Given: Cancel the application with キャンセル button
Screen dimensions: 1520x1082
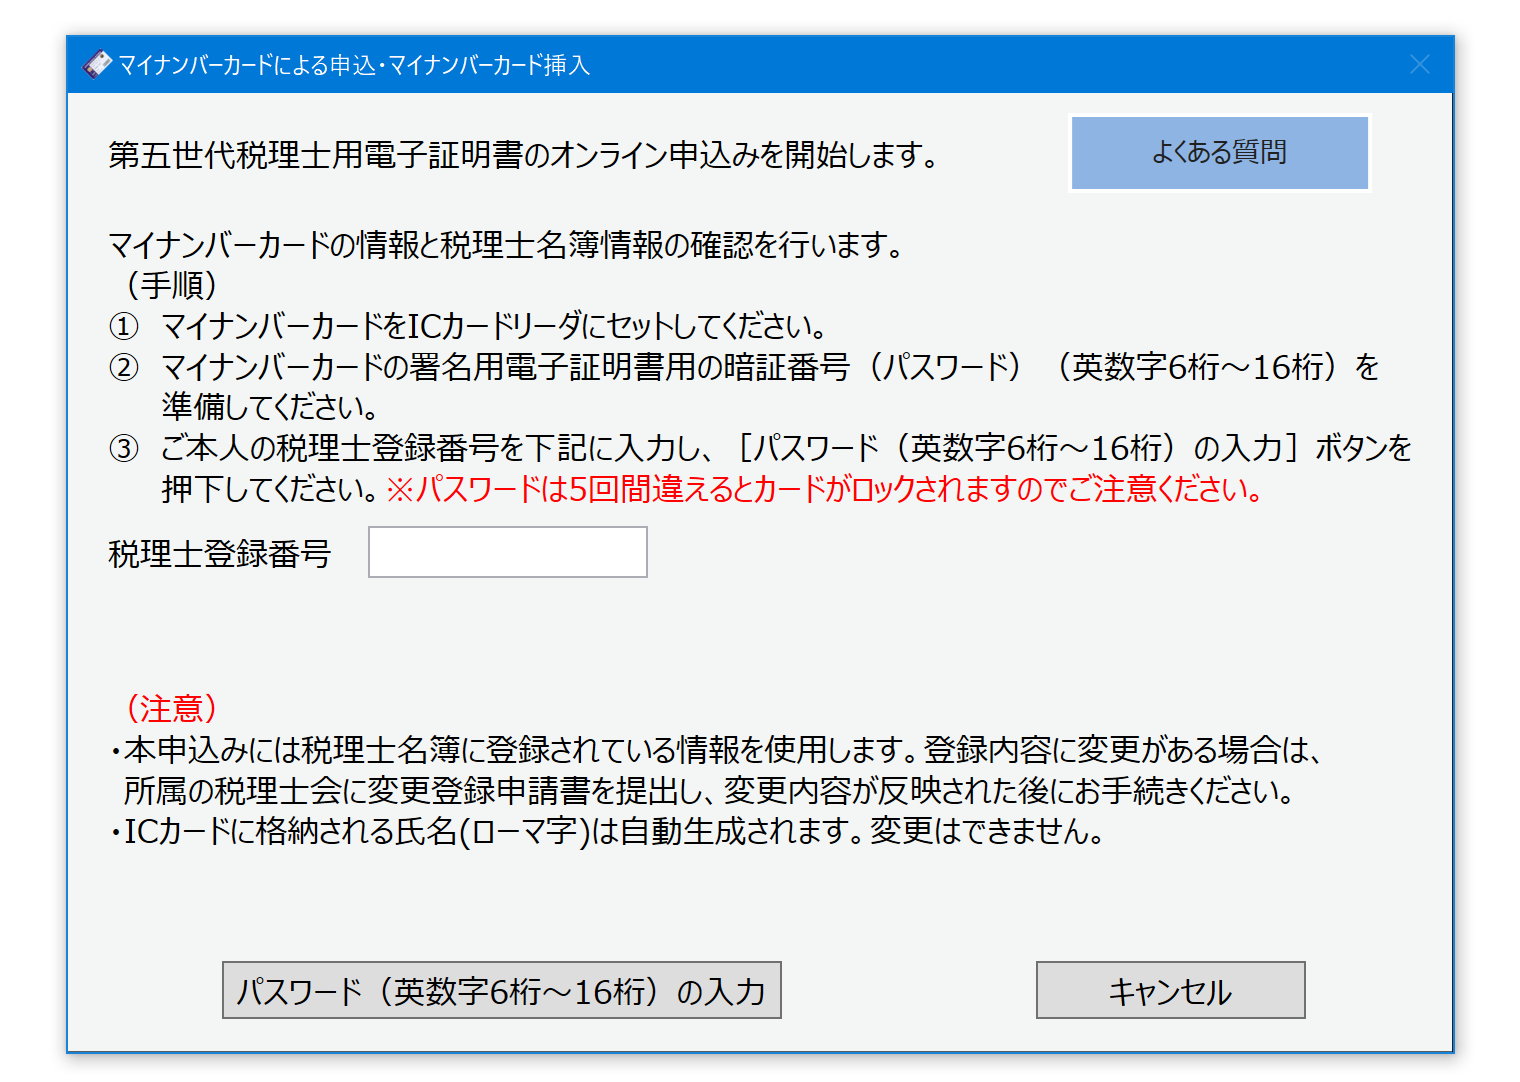Looking at the screenshot, I should point(1170,990).
